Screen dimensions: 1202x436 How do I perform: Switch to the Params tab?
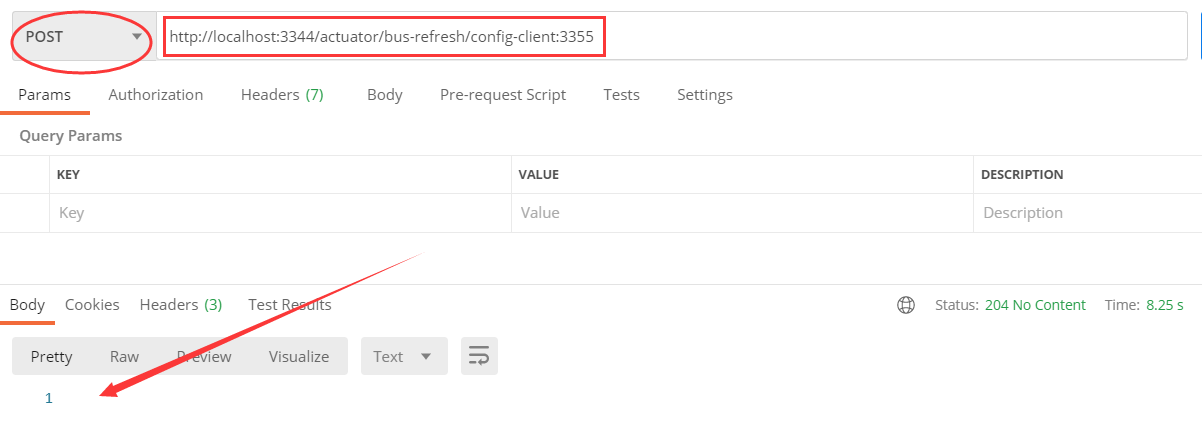pyautogui.click(x=44, y=95)
